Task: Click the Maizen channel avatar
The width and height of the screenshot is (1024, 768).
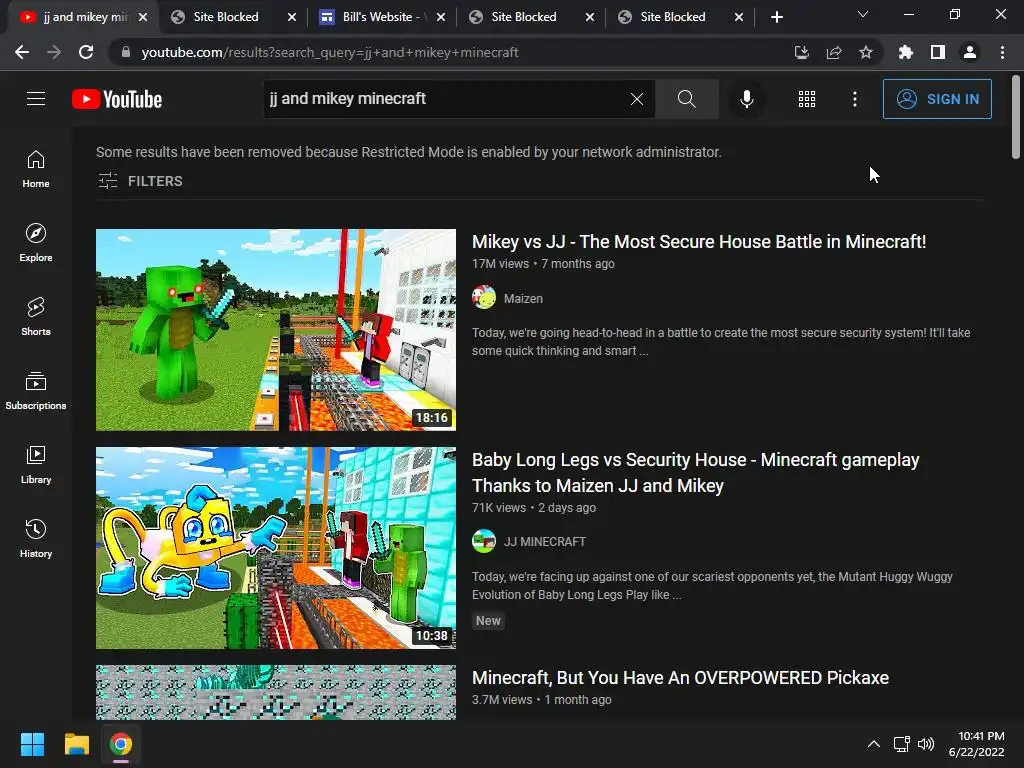Action: [x=484, y=298]
